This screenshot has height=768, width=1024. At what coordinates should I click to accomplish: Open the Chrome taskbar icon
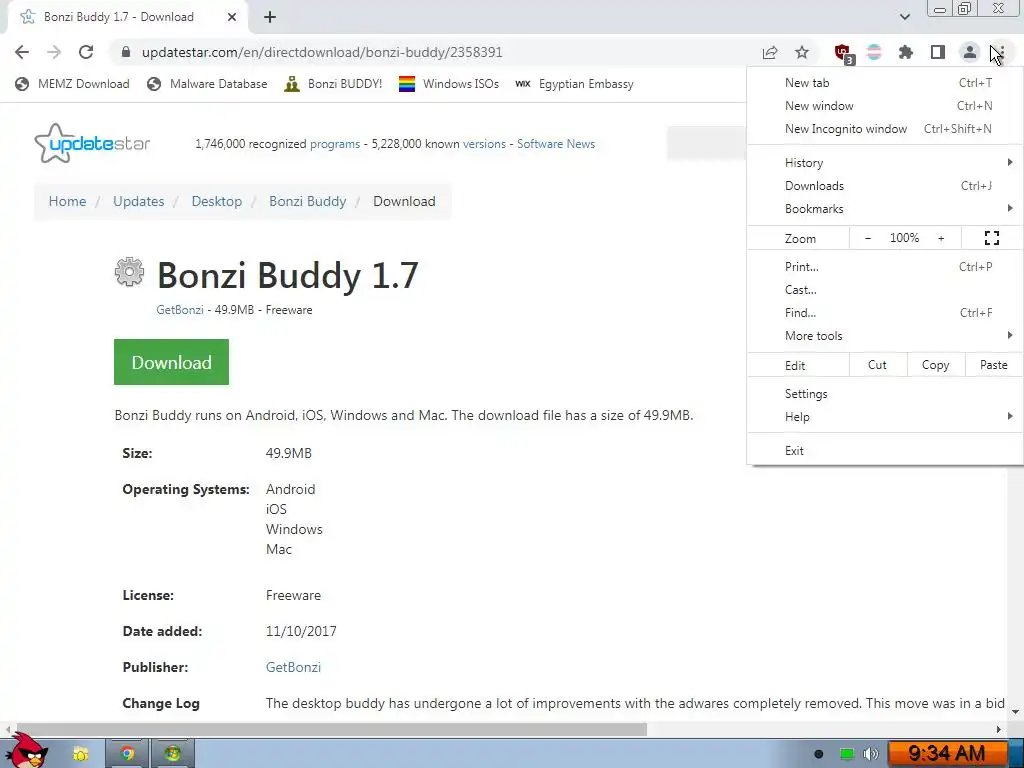click(x=127, y=754)
